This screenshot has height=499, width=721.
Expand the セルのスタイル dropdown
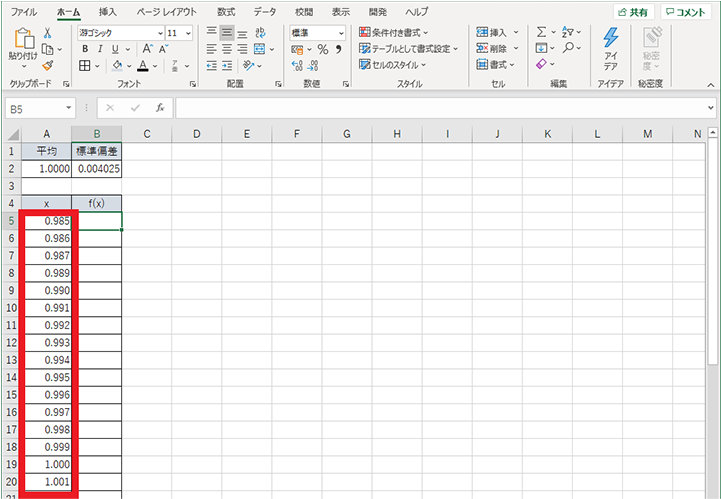[x=423, y=65]
